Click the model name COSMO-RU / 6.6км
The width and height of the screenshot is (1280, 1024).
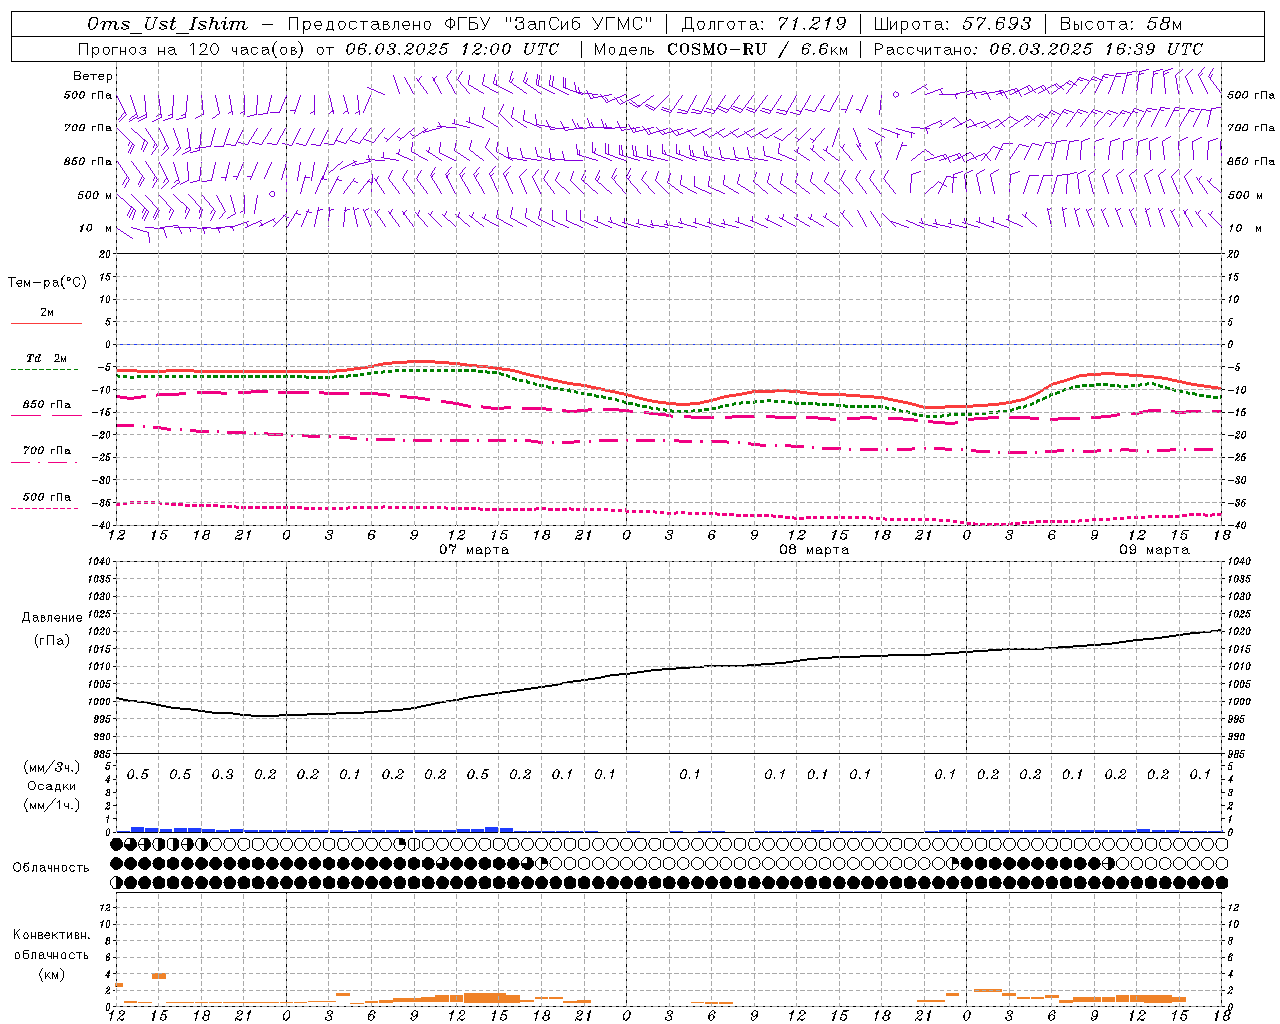click(x=757, y=49)
